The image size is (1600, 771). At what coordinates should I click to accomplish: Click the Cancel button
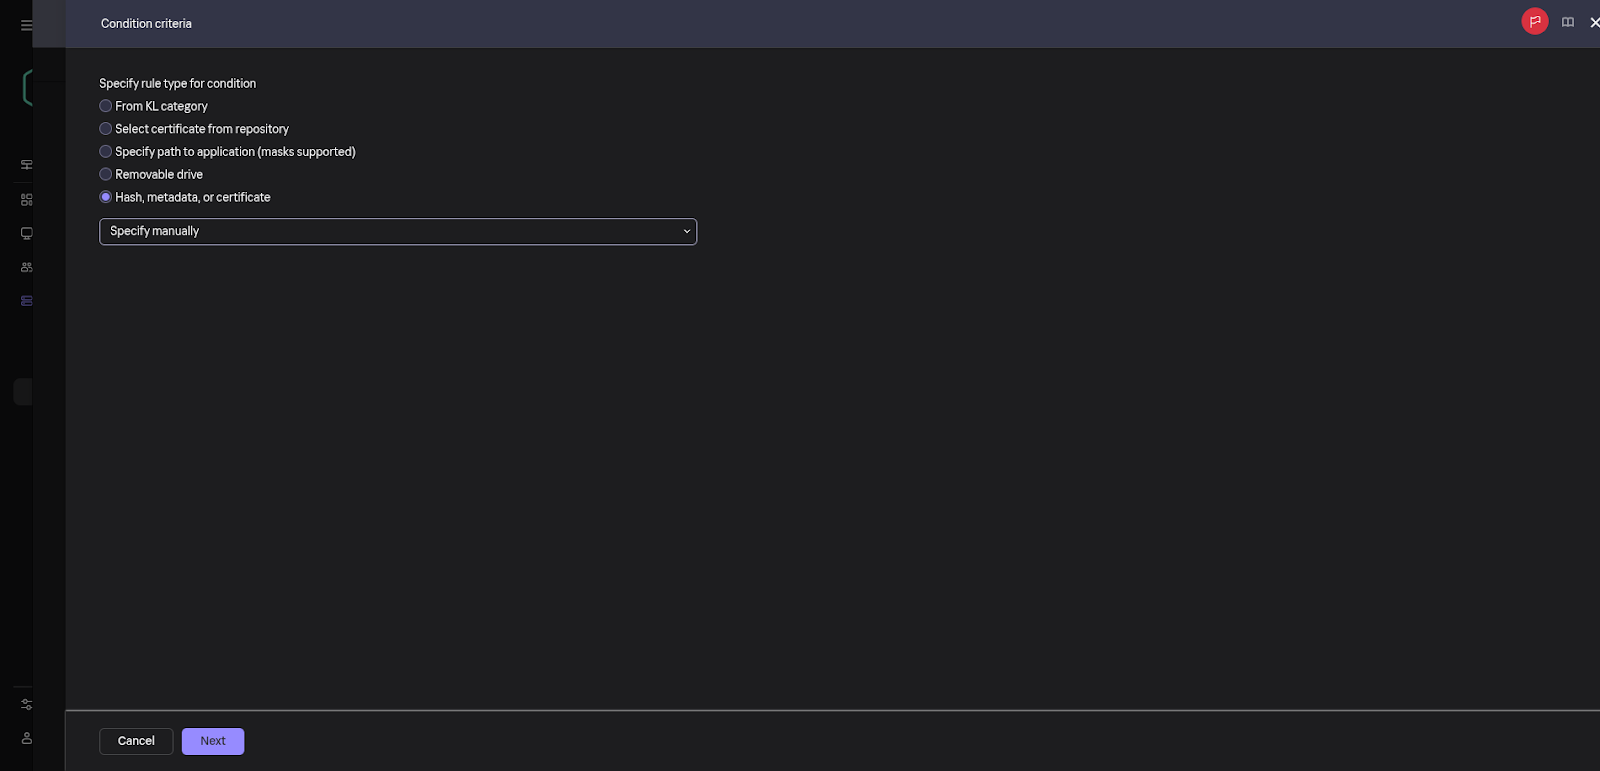[x=136, y=741]
